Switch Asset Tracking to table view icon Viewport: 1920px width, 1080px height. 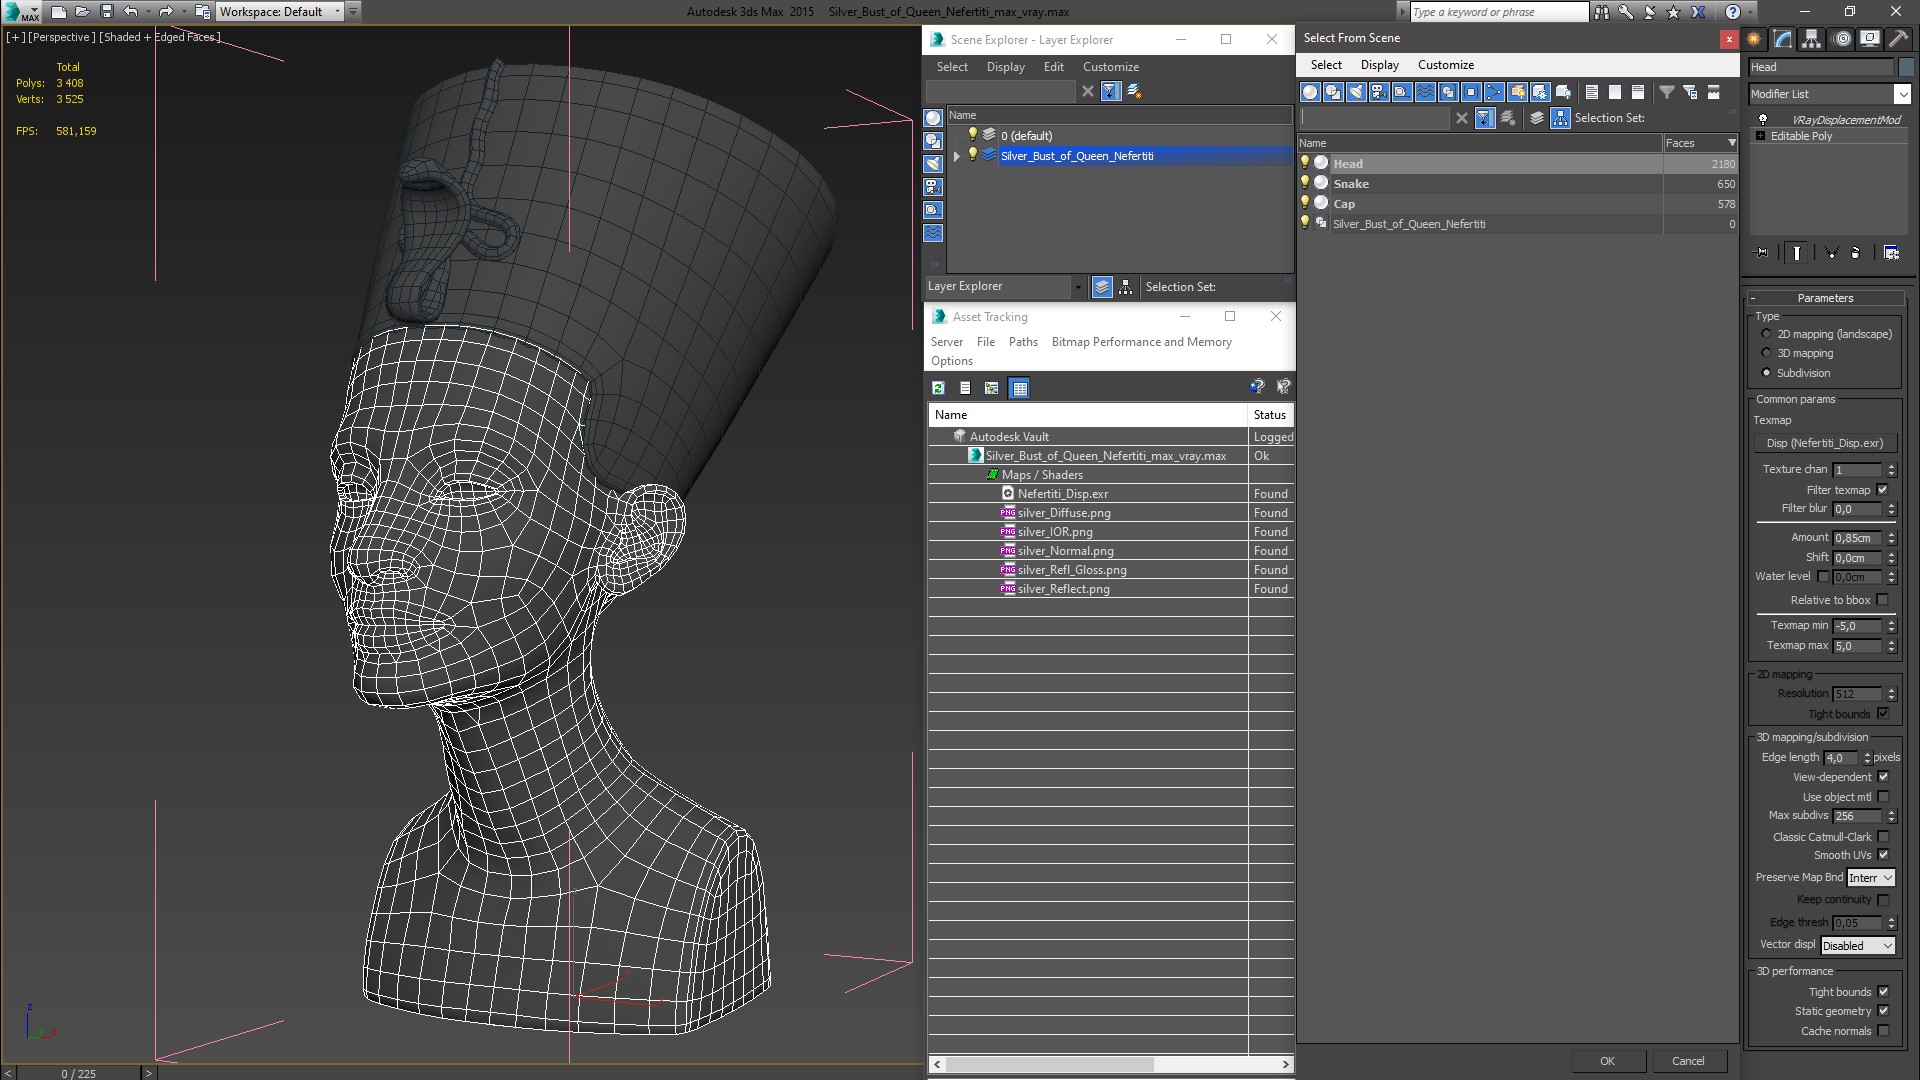tap(1019, 388)
